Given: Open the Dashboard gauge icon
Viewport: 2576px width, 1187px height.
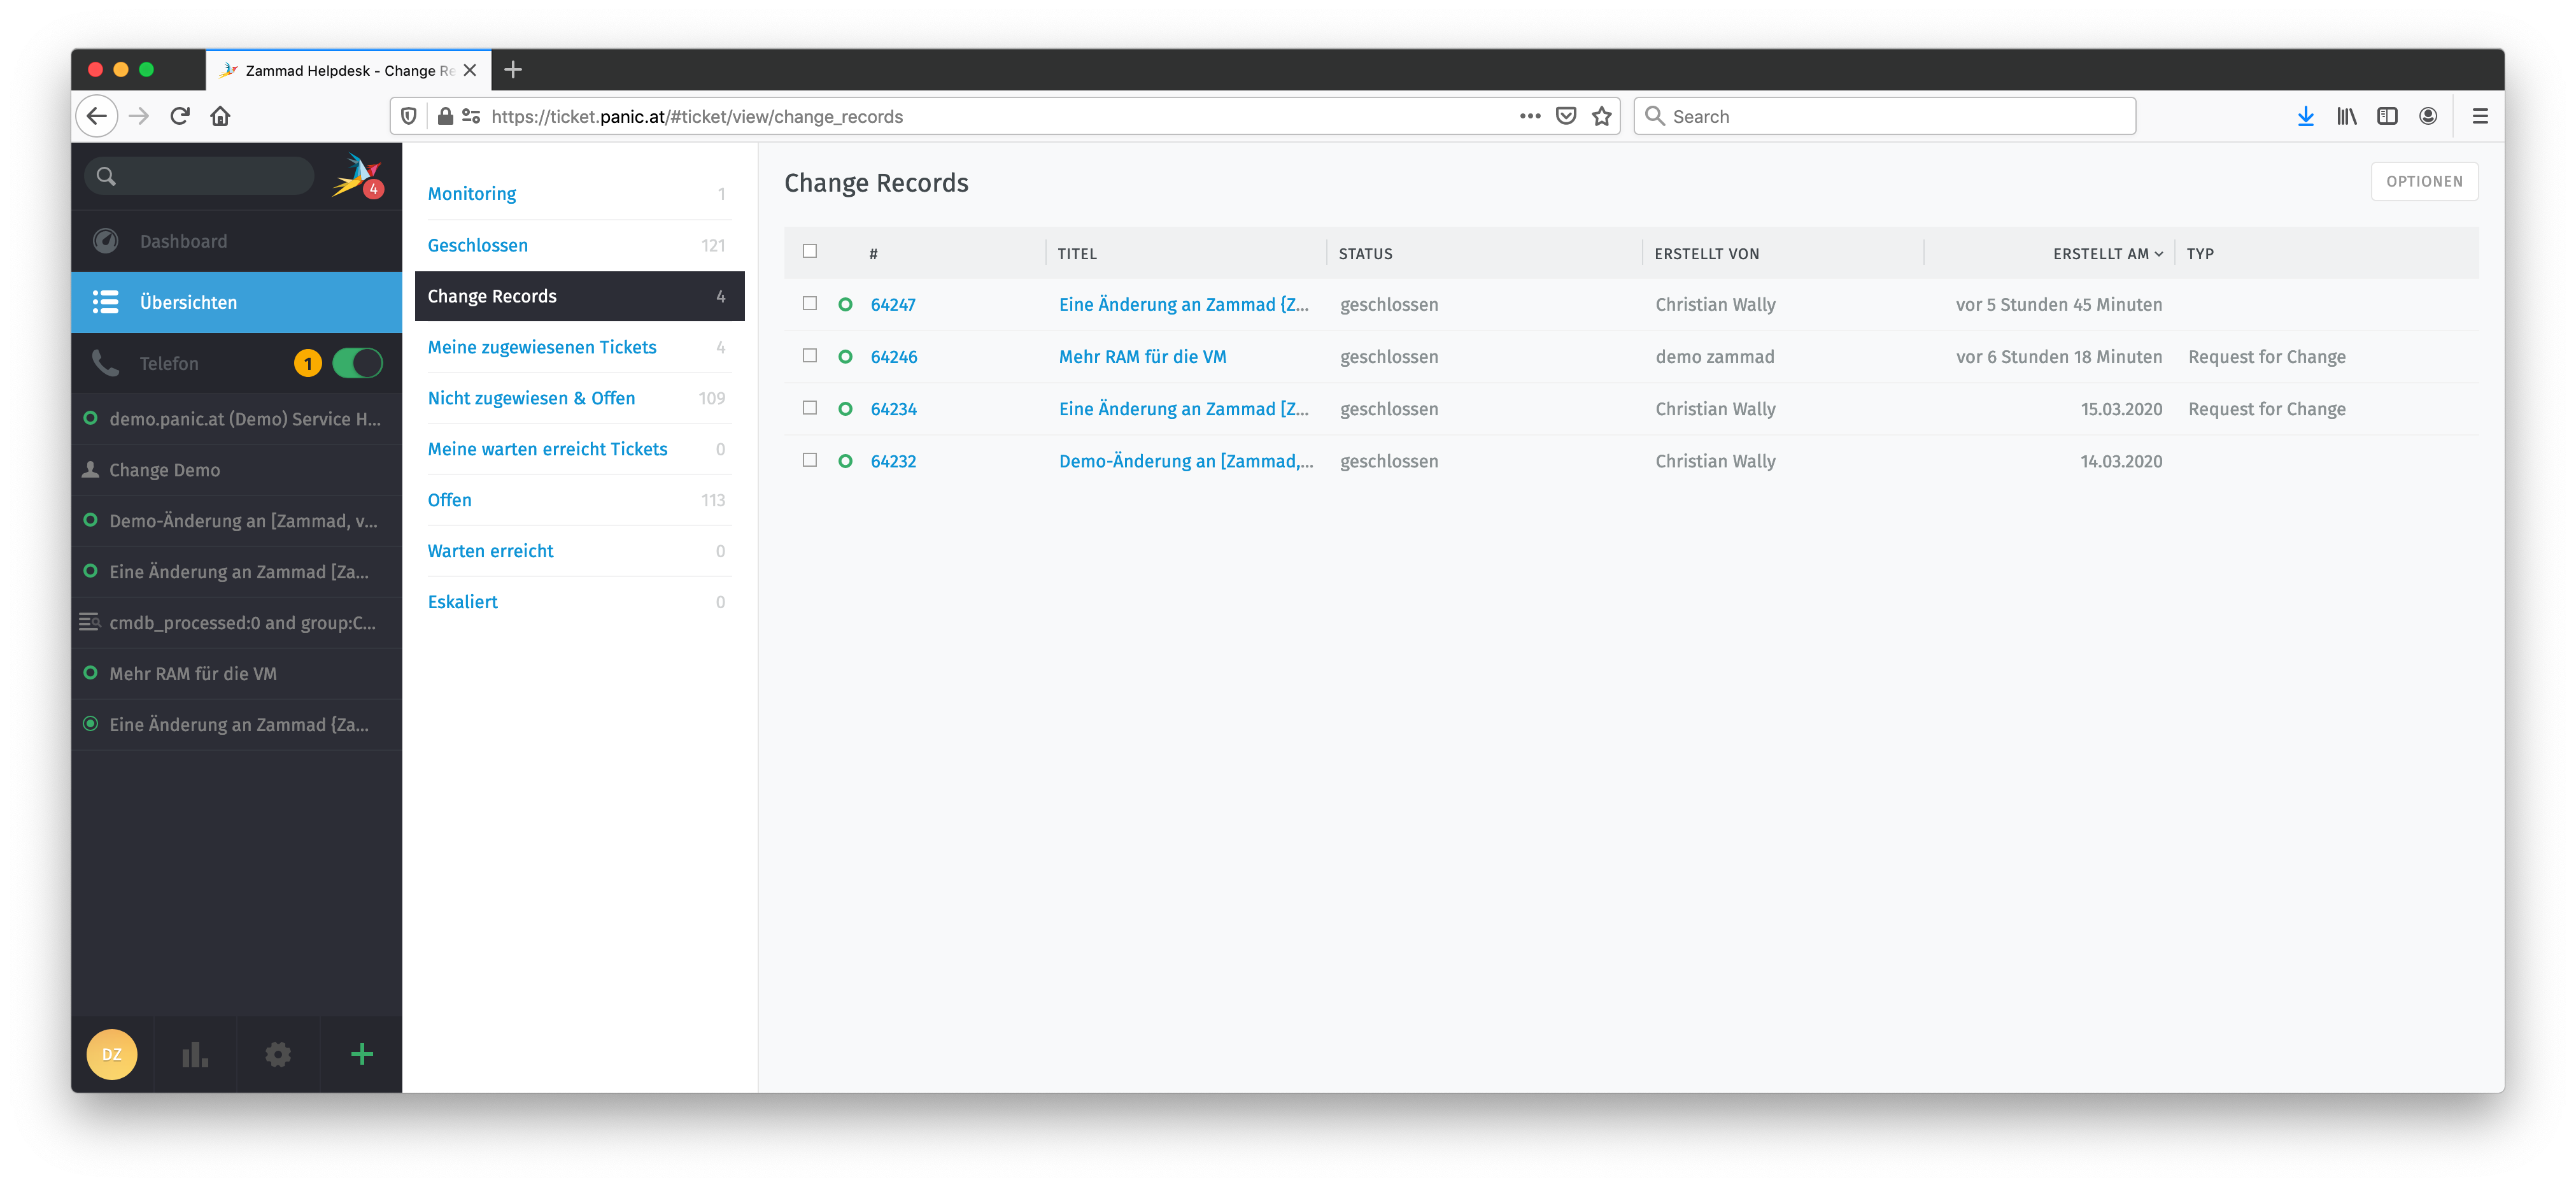Looking at the screenshot, I should (105, 241).
